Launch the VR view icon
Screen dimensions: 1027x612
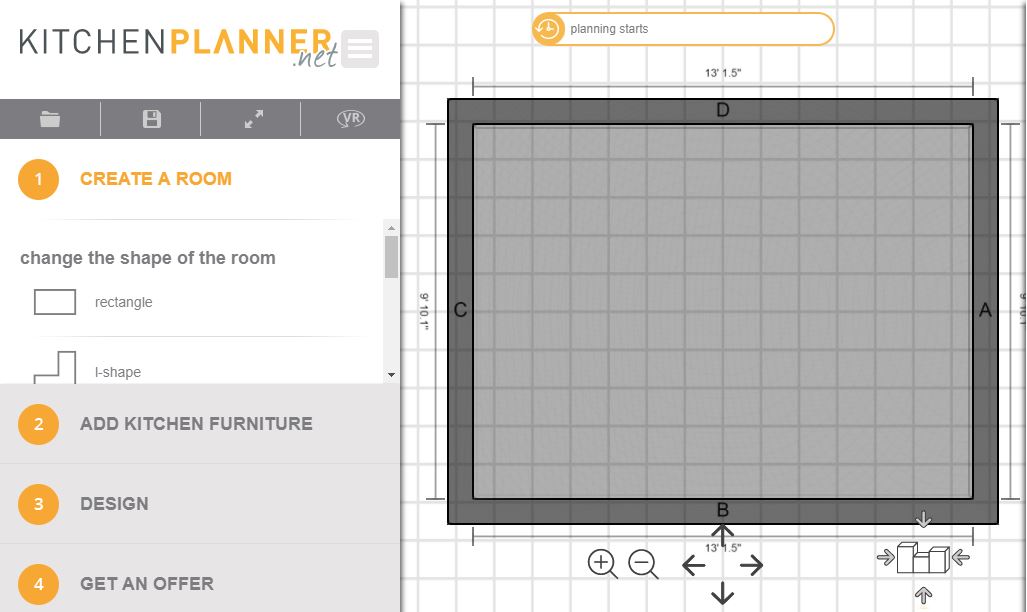coord(351,119)
